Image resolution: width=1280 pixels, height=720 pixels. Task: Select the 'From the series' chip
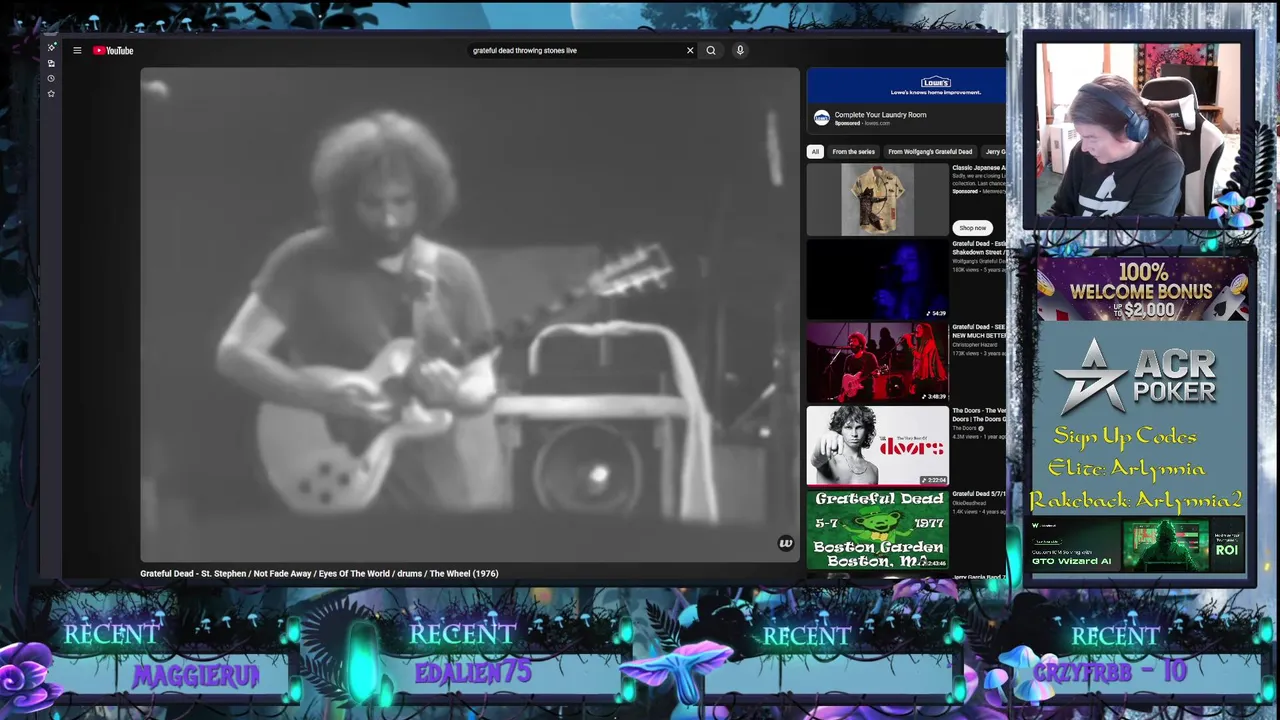[x=853, y=152]
